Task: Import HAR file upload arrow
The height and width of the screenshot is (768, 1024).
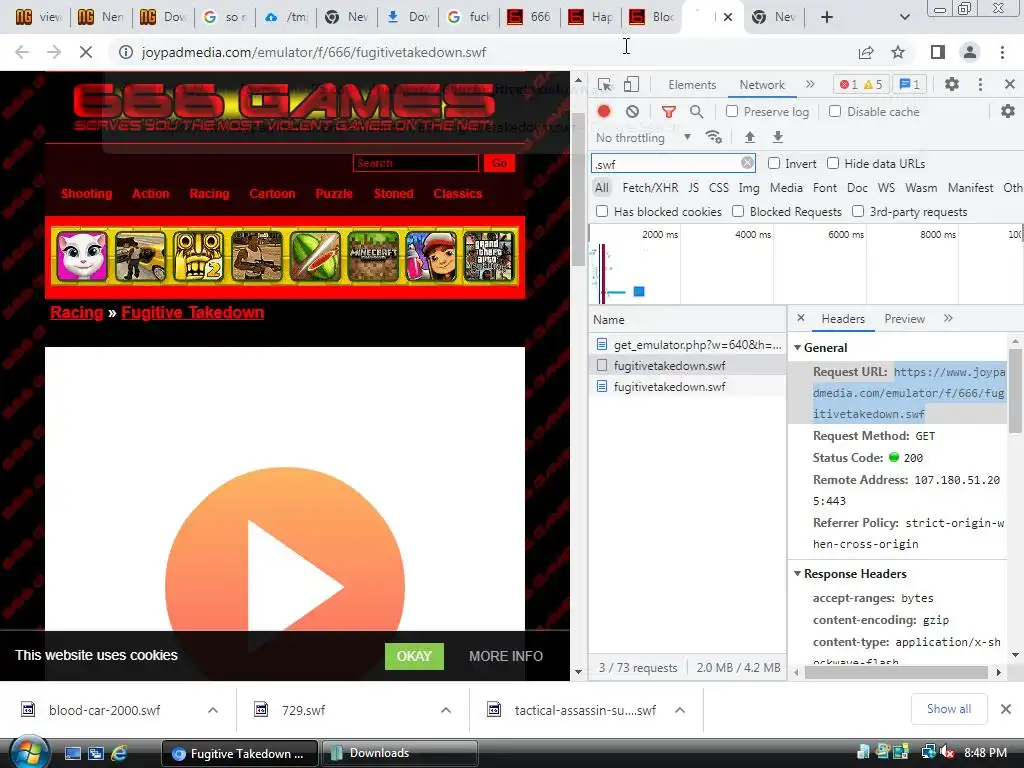Action: click(750, 136)
